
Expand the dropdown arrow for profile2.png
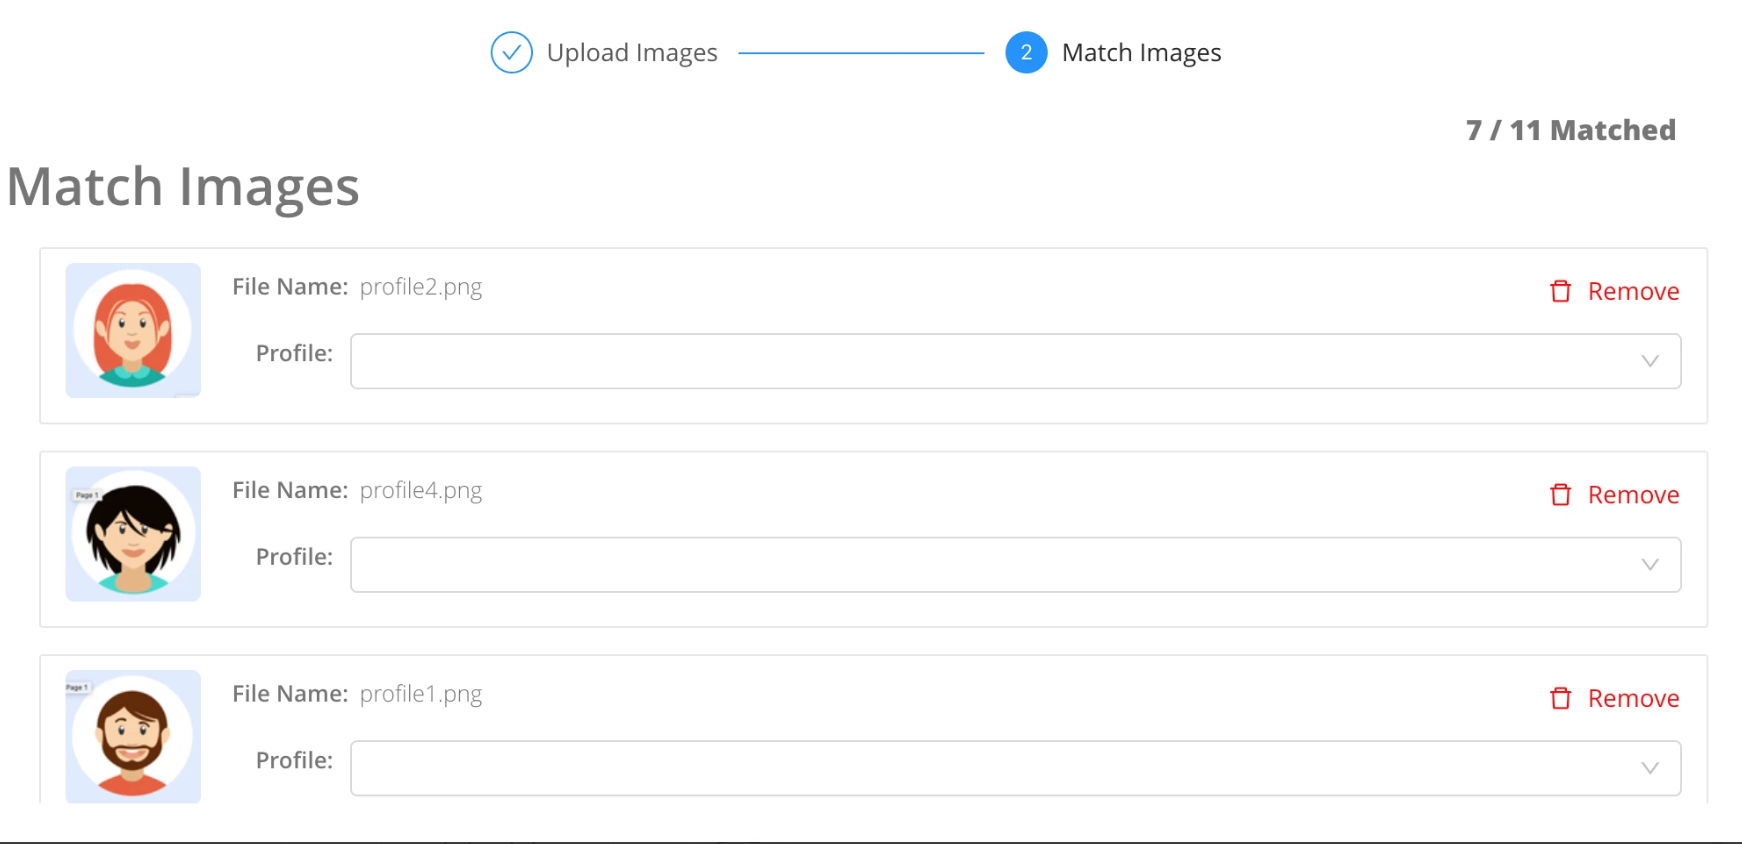(1650, 361)
